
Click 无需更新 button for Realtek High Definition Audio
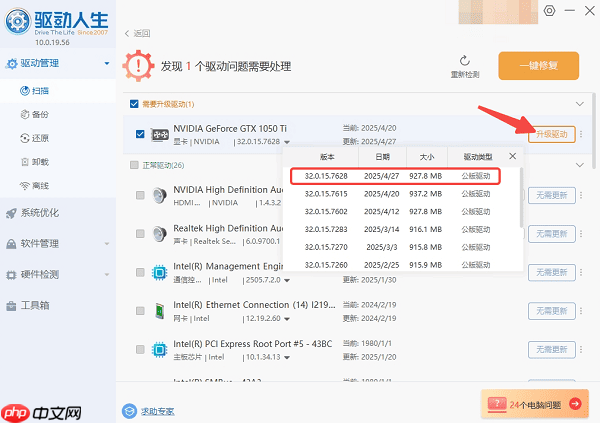point(551,234)
